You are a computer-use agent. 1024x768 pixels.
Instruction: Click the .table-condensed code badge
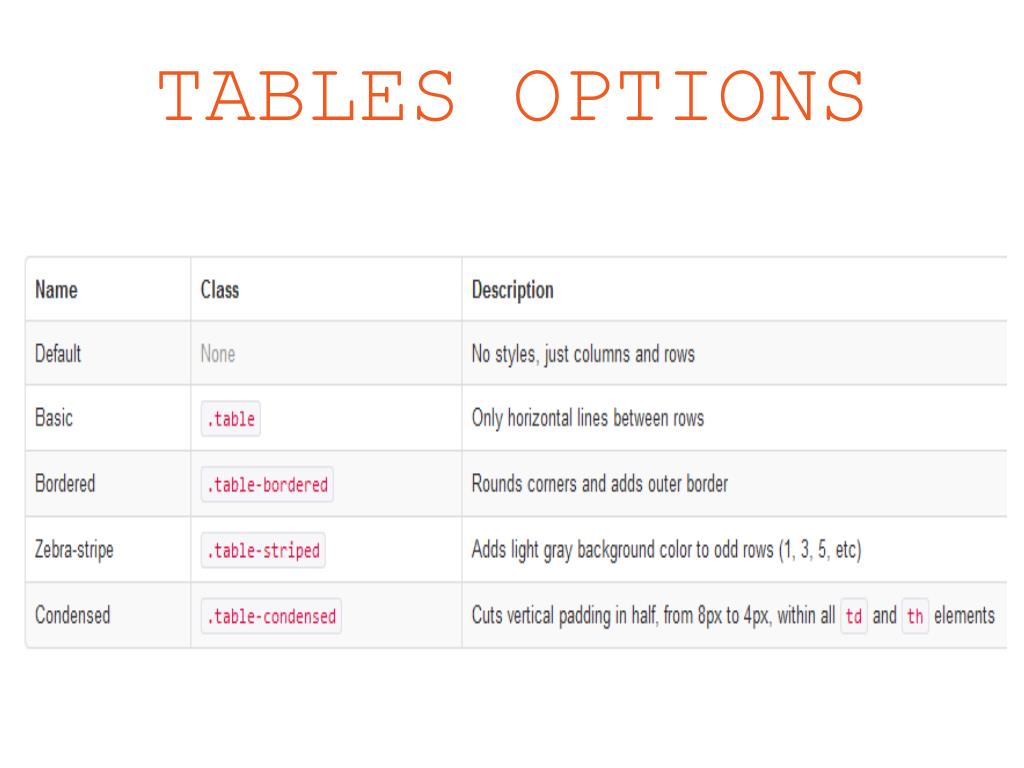click(271, 616)
